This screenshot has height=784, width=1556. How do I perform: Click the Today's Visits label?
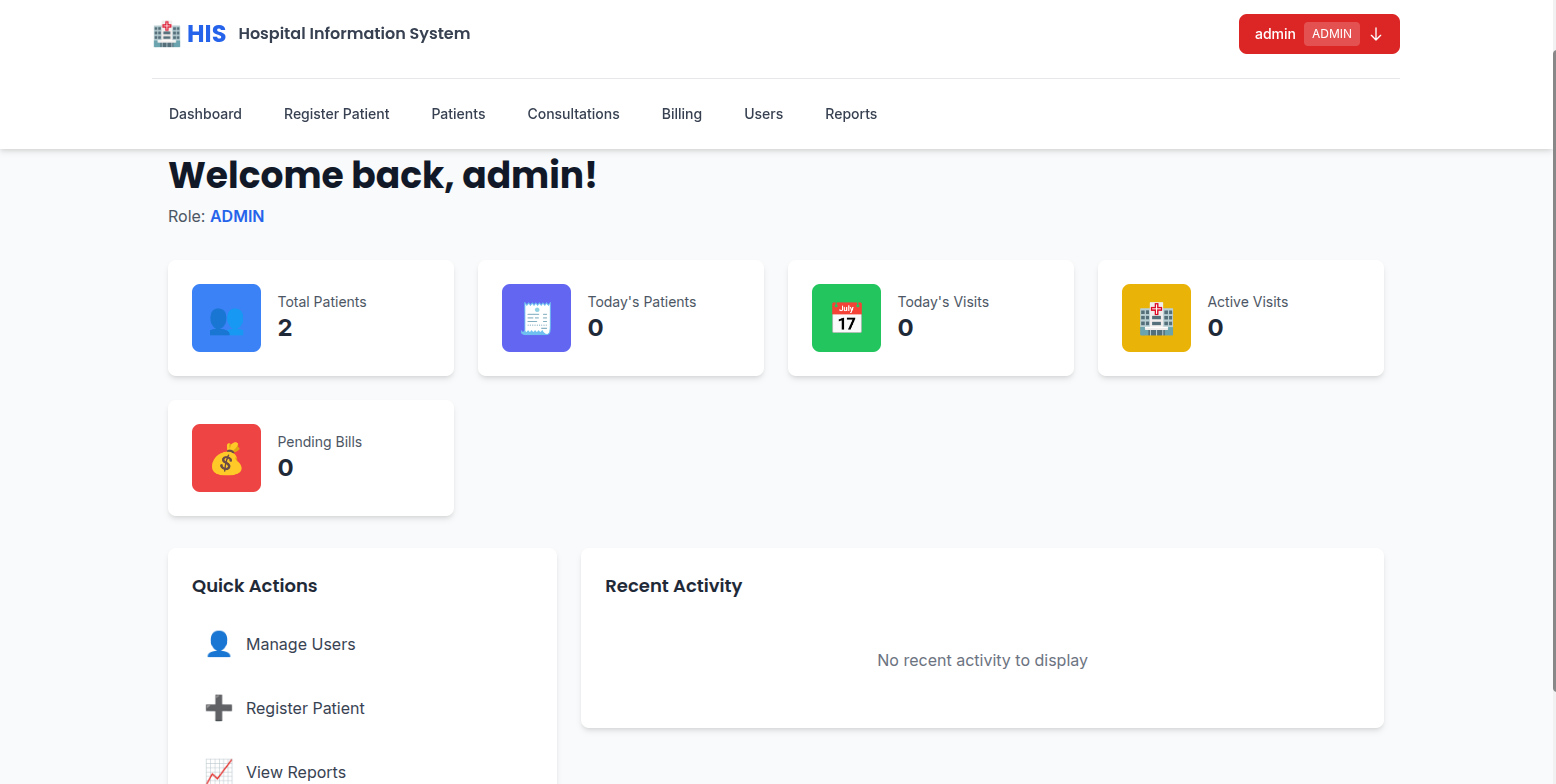(x=943, y=302)
